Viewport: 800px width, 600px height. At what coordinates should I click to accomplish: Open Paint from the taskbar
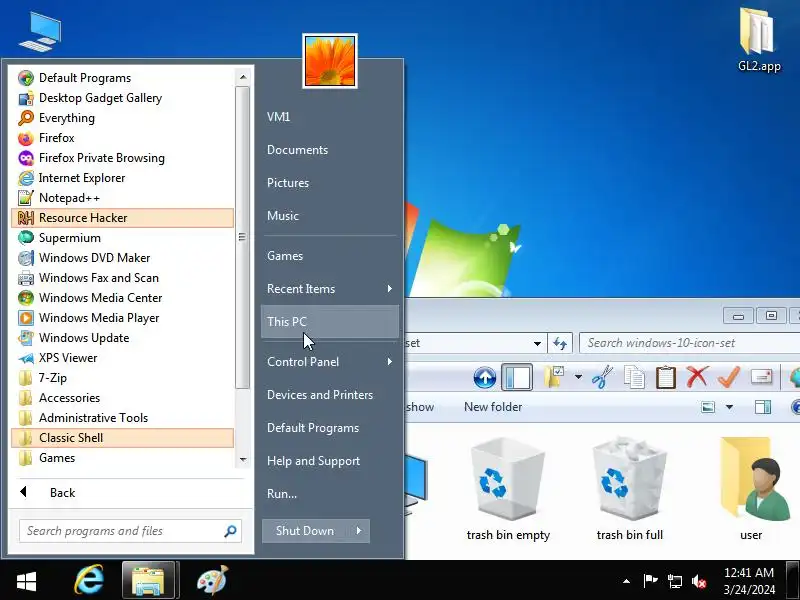click(213, 580)
